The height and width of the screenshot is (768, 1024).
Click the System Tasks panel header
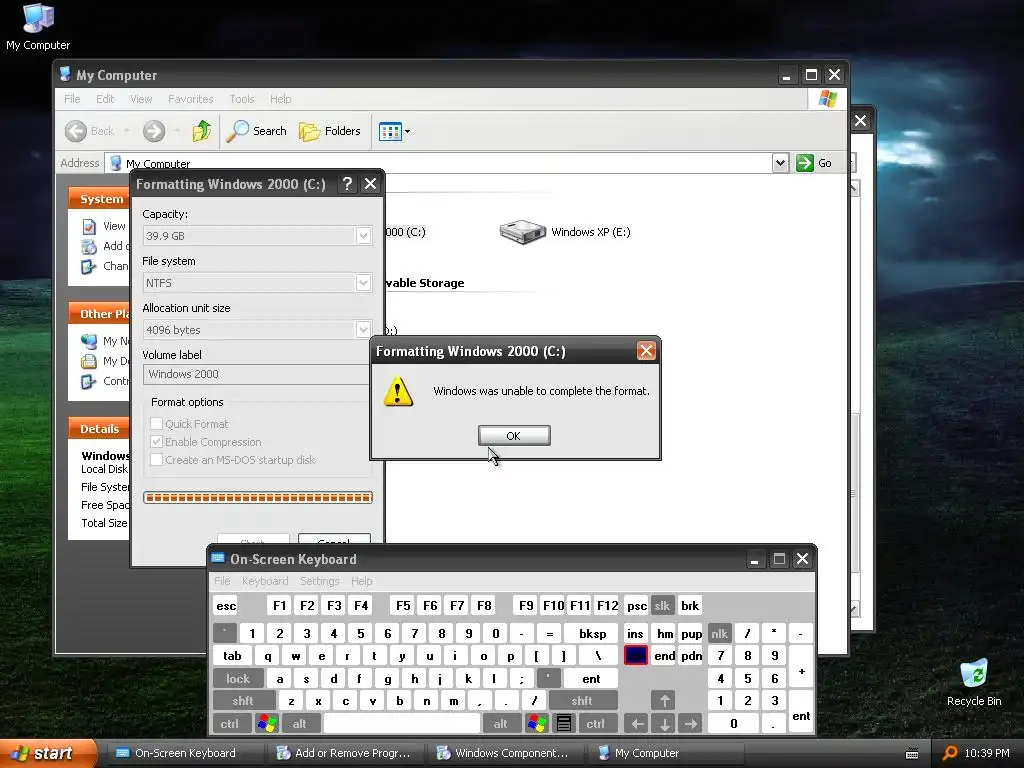99,199
